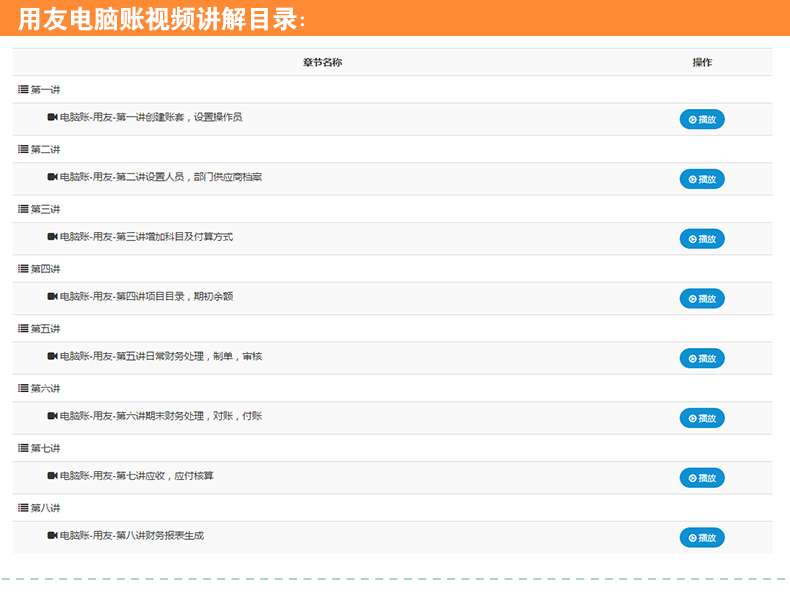The image size is (790, 601).
Task: Click camera icon for 第五讲日常财务处理 lesson
Action: click(52, 356)
